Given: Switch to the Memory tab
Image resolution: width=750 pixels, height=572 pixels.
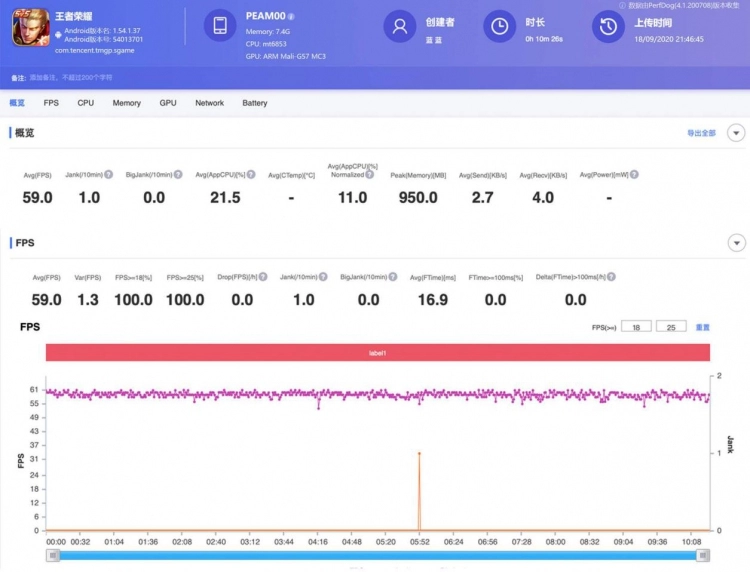Looking at the screenshot, I should pos(126,103).
